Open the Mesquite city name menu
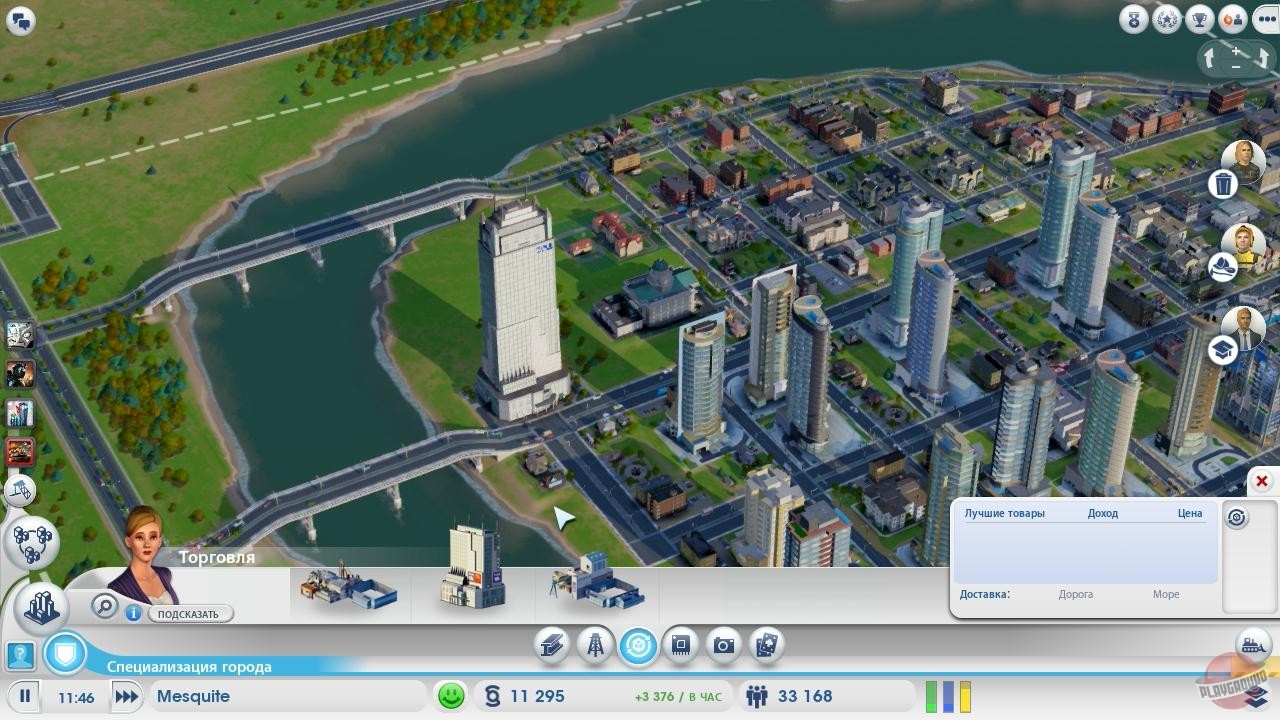1280x720 pixels. coord(196,696)
